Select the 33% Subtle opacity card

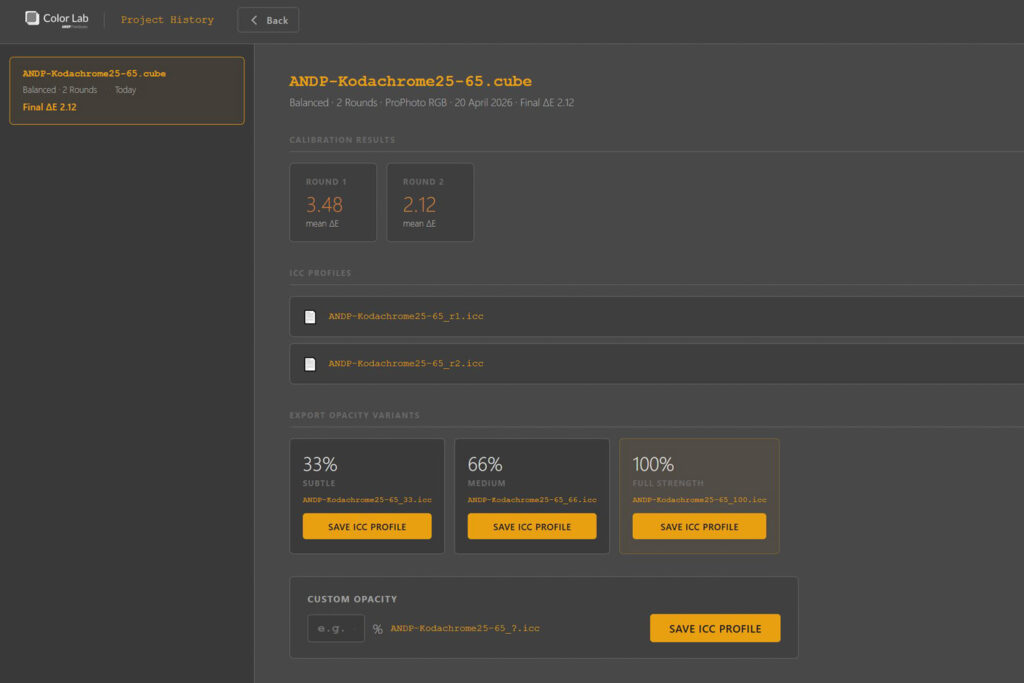click(x=367, y=496)
